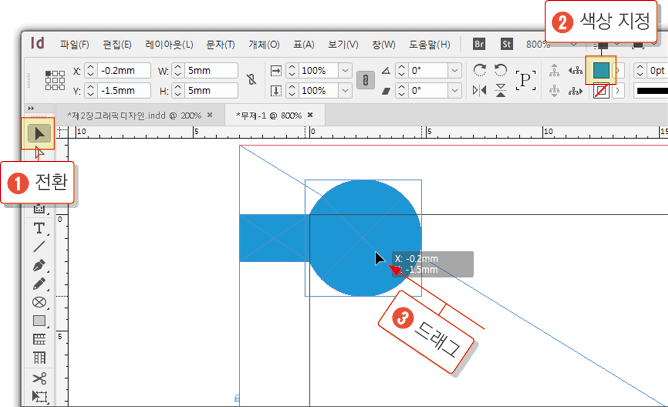
Task: Open the 개체(O) menu
Action: 264,44
